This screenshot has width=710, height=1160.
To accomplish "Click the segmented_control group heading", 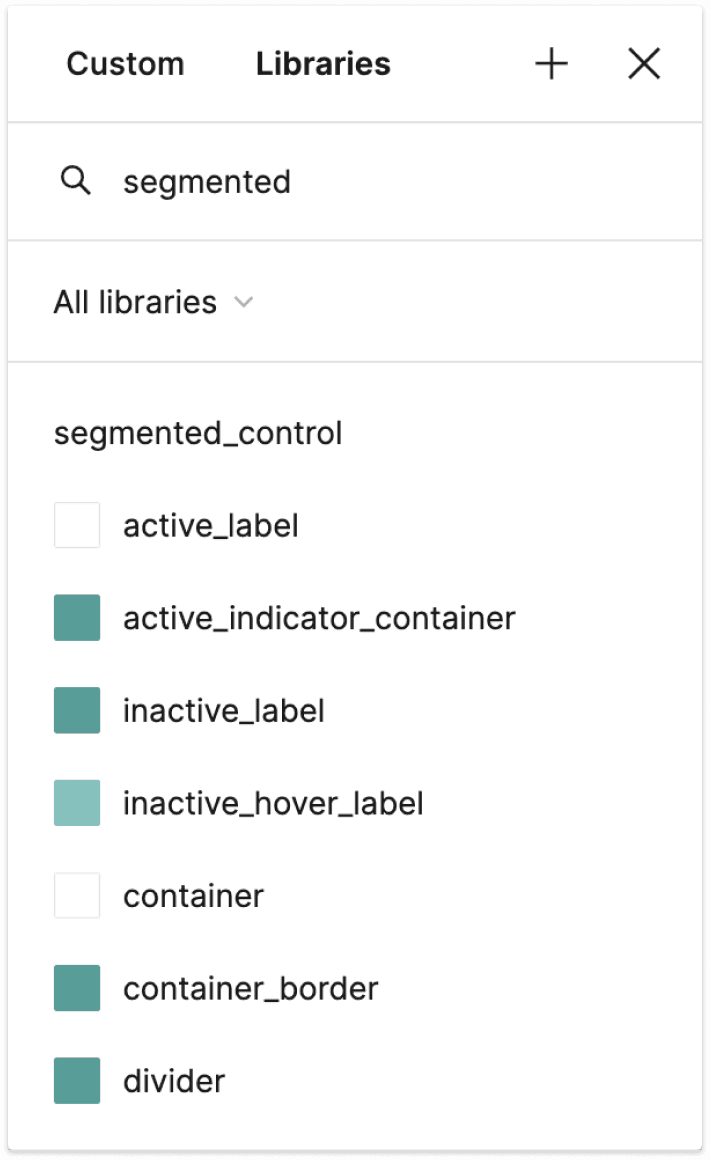I will coord(198,433).
